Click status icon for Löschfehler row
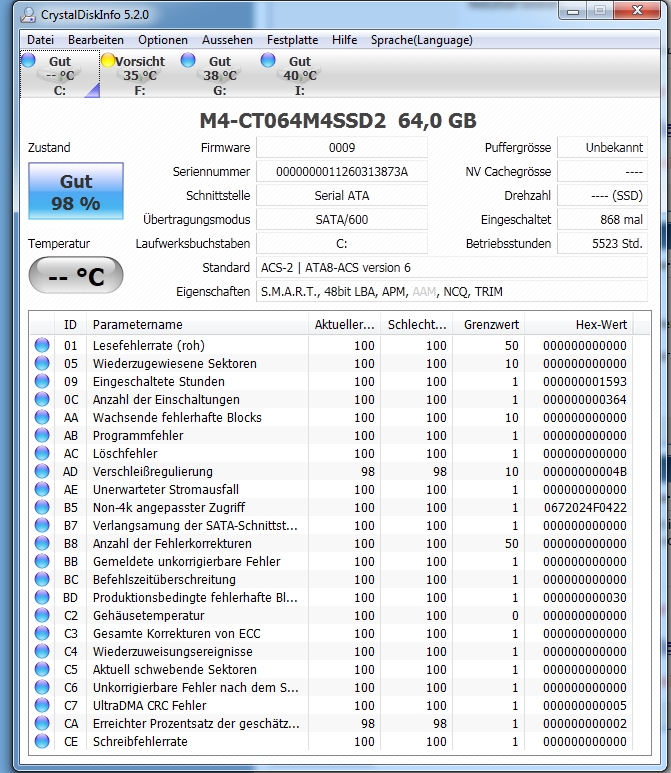This screenshot has width=671, height=773. tap(42, 453)
